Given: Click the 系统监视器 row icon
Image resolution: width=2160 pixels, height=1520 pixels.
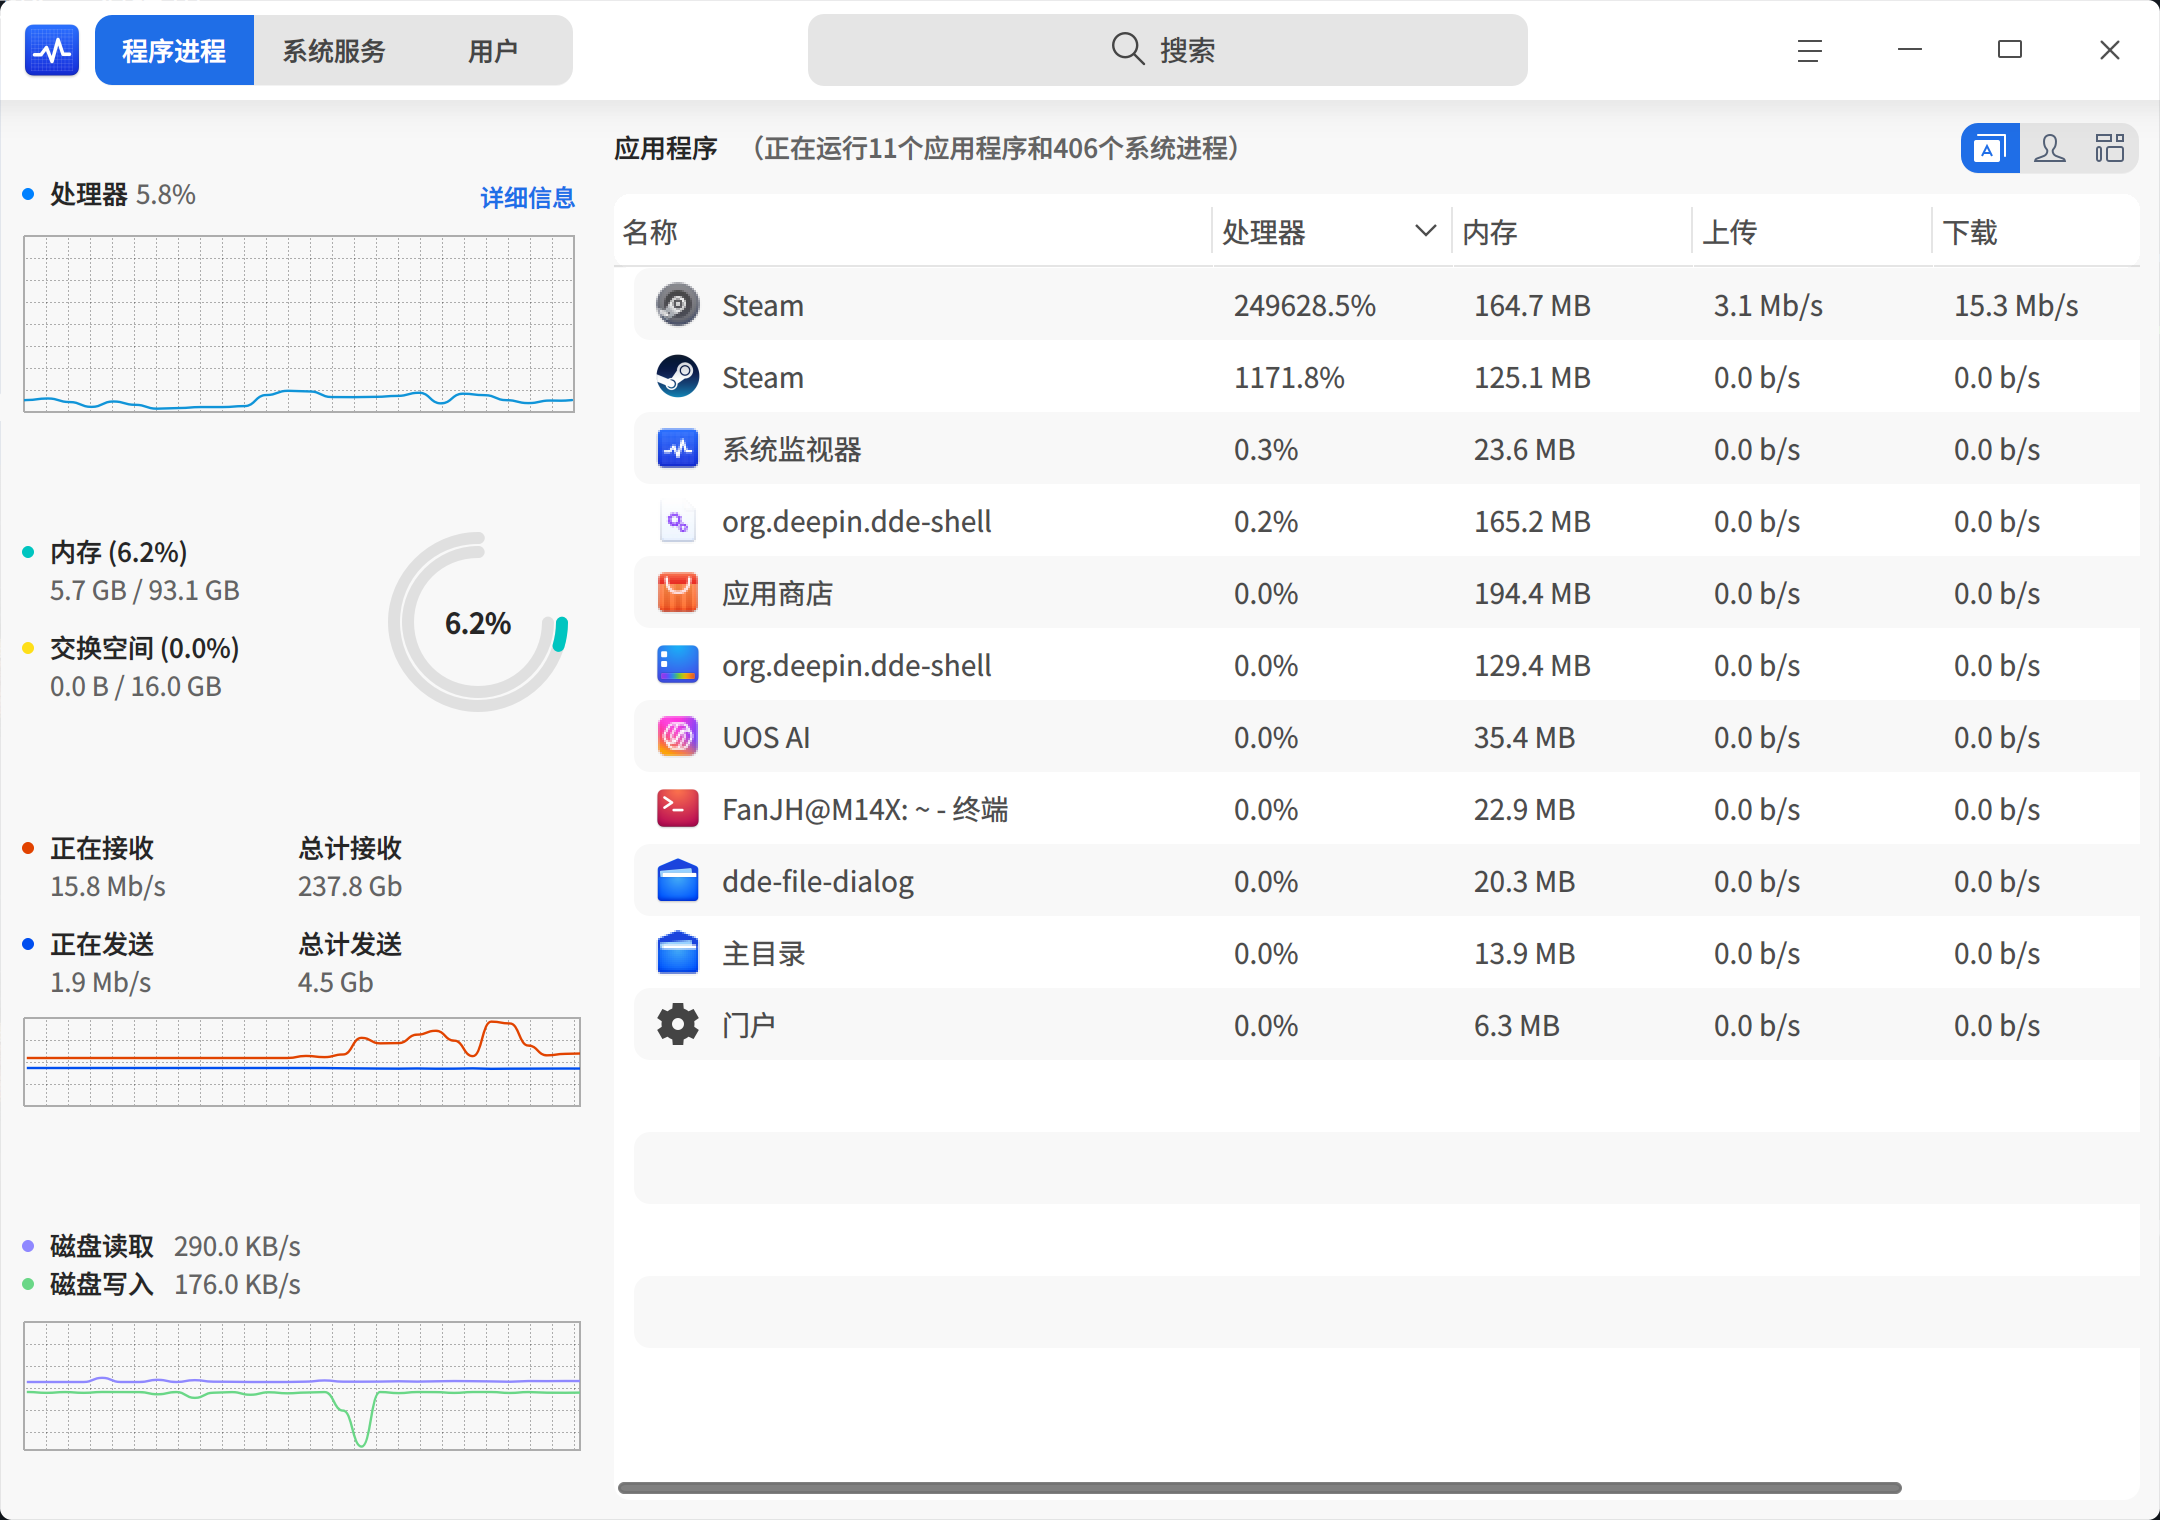Looking at the screenshot, I should point(678,449).
